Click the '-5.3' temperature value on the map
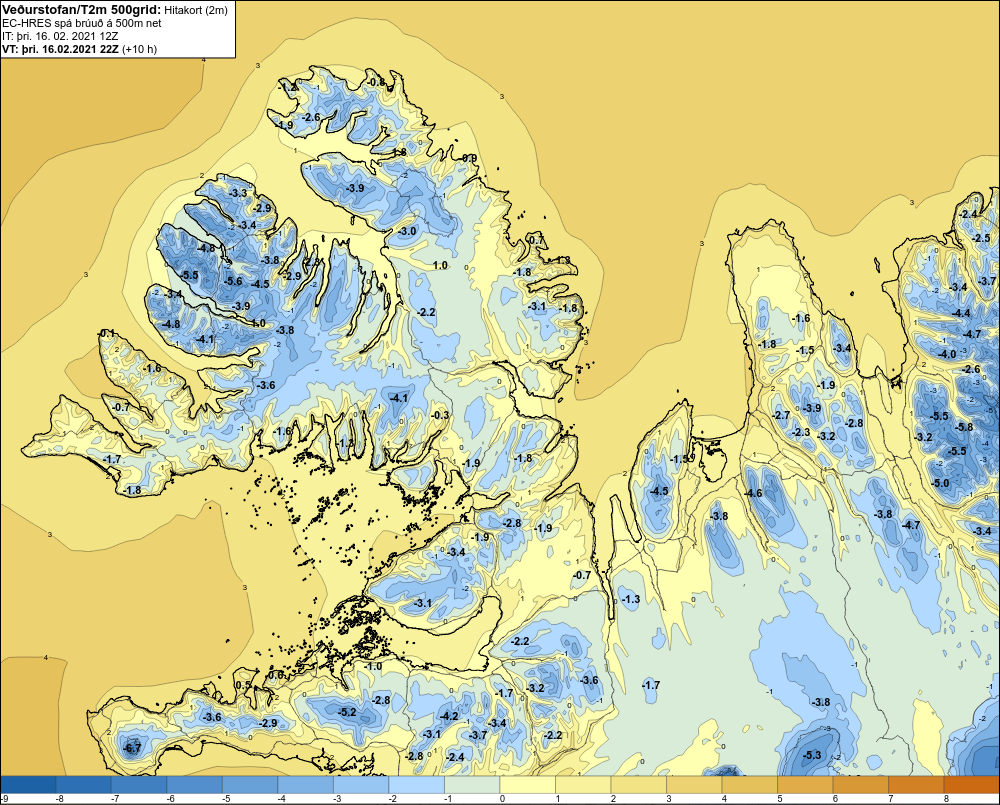The image size is (1000, 805). 812,755
